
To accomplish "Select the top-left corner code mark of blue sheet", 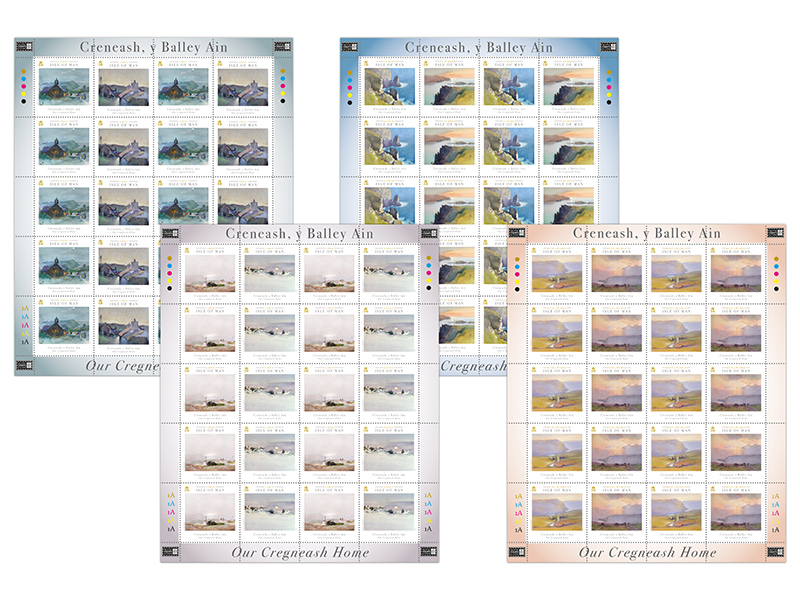I will click(349, 47).
